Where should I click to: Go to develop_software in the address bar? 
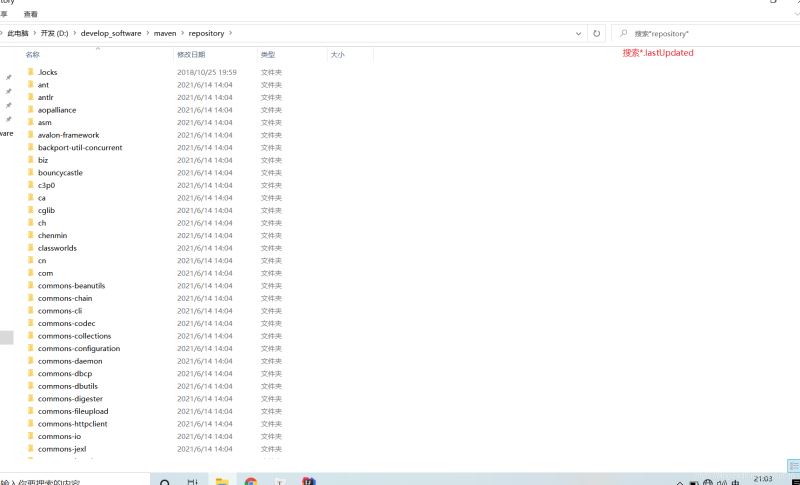coord(111,33)
